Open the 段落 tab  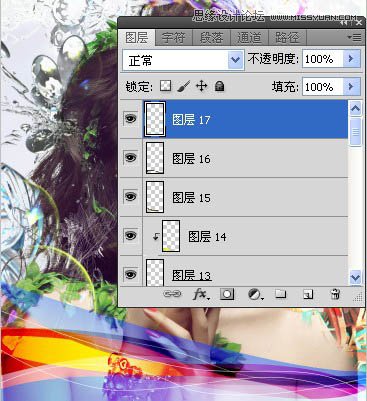pyautogui.click(x=211, y=38)
